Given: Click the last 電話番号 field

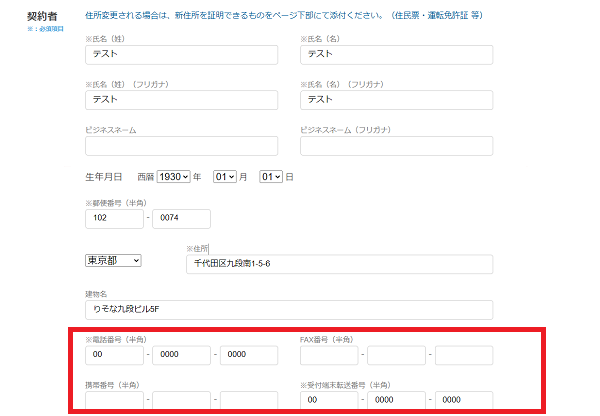Looking at the screenshot, I should [248, 355].
